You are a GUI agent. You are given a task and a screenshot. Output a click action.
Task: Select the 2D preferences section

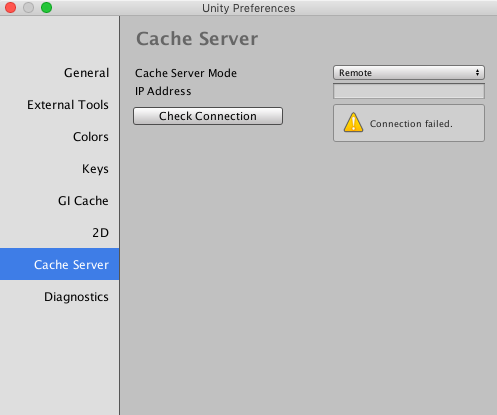tap(100, 233)
